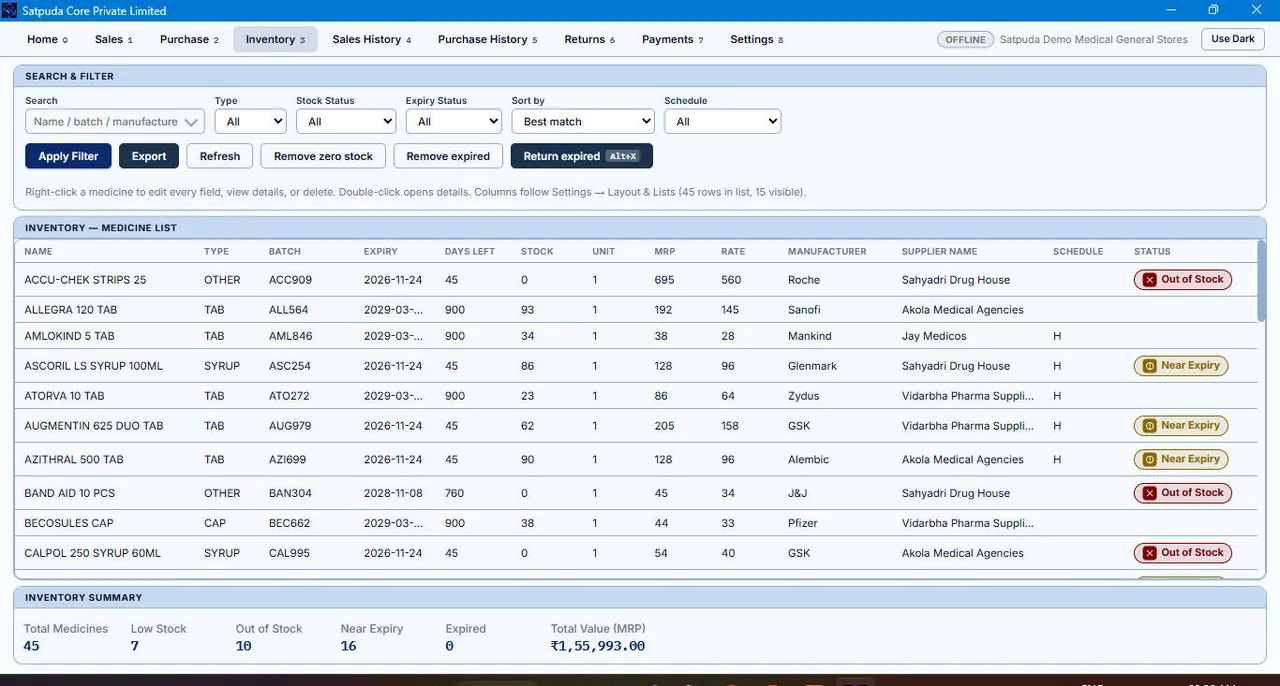The width and height of the screenshot is (1280, 686).
Task: Select the ACCU-CHEK STRIPS 25 row
Action: [636, 280]
